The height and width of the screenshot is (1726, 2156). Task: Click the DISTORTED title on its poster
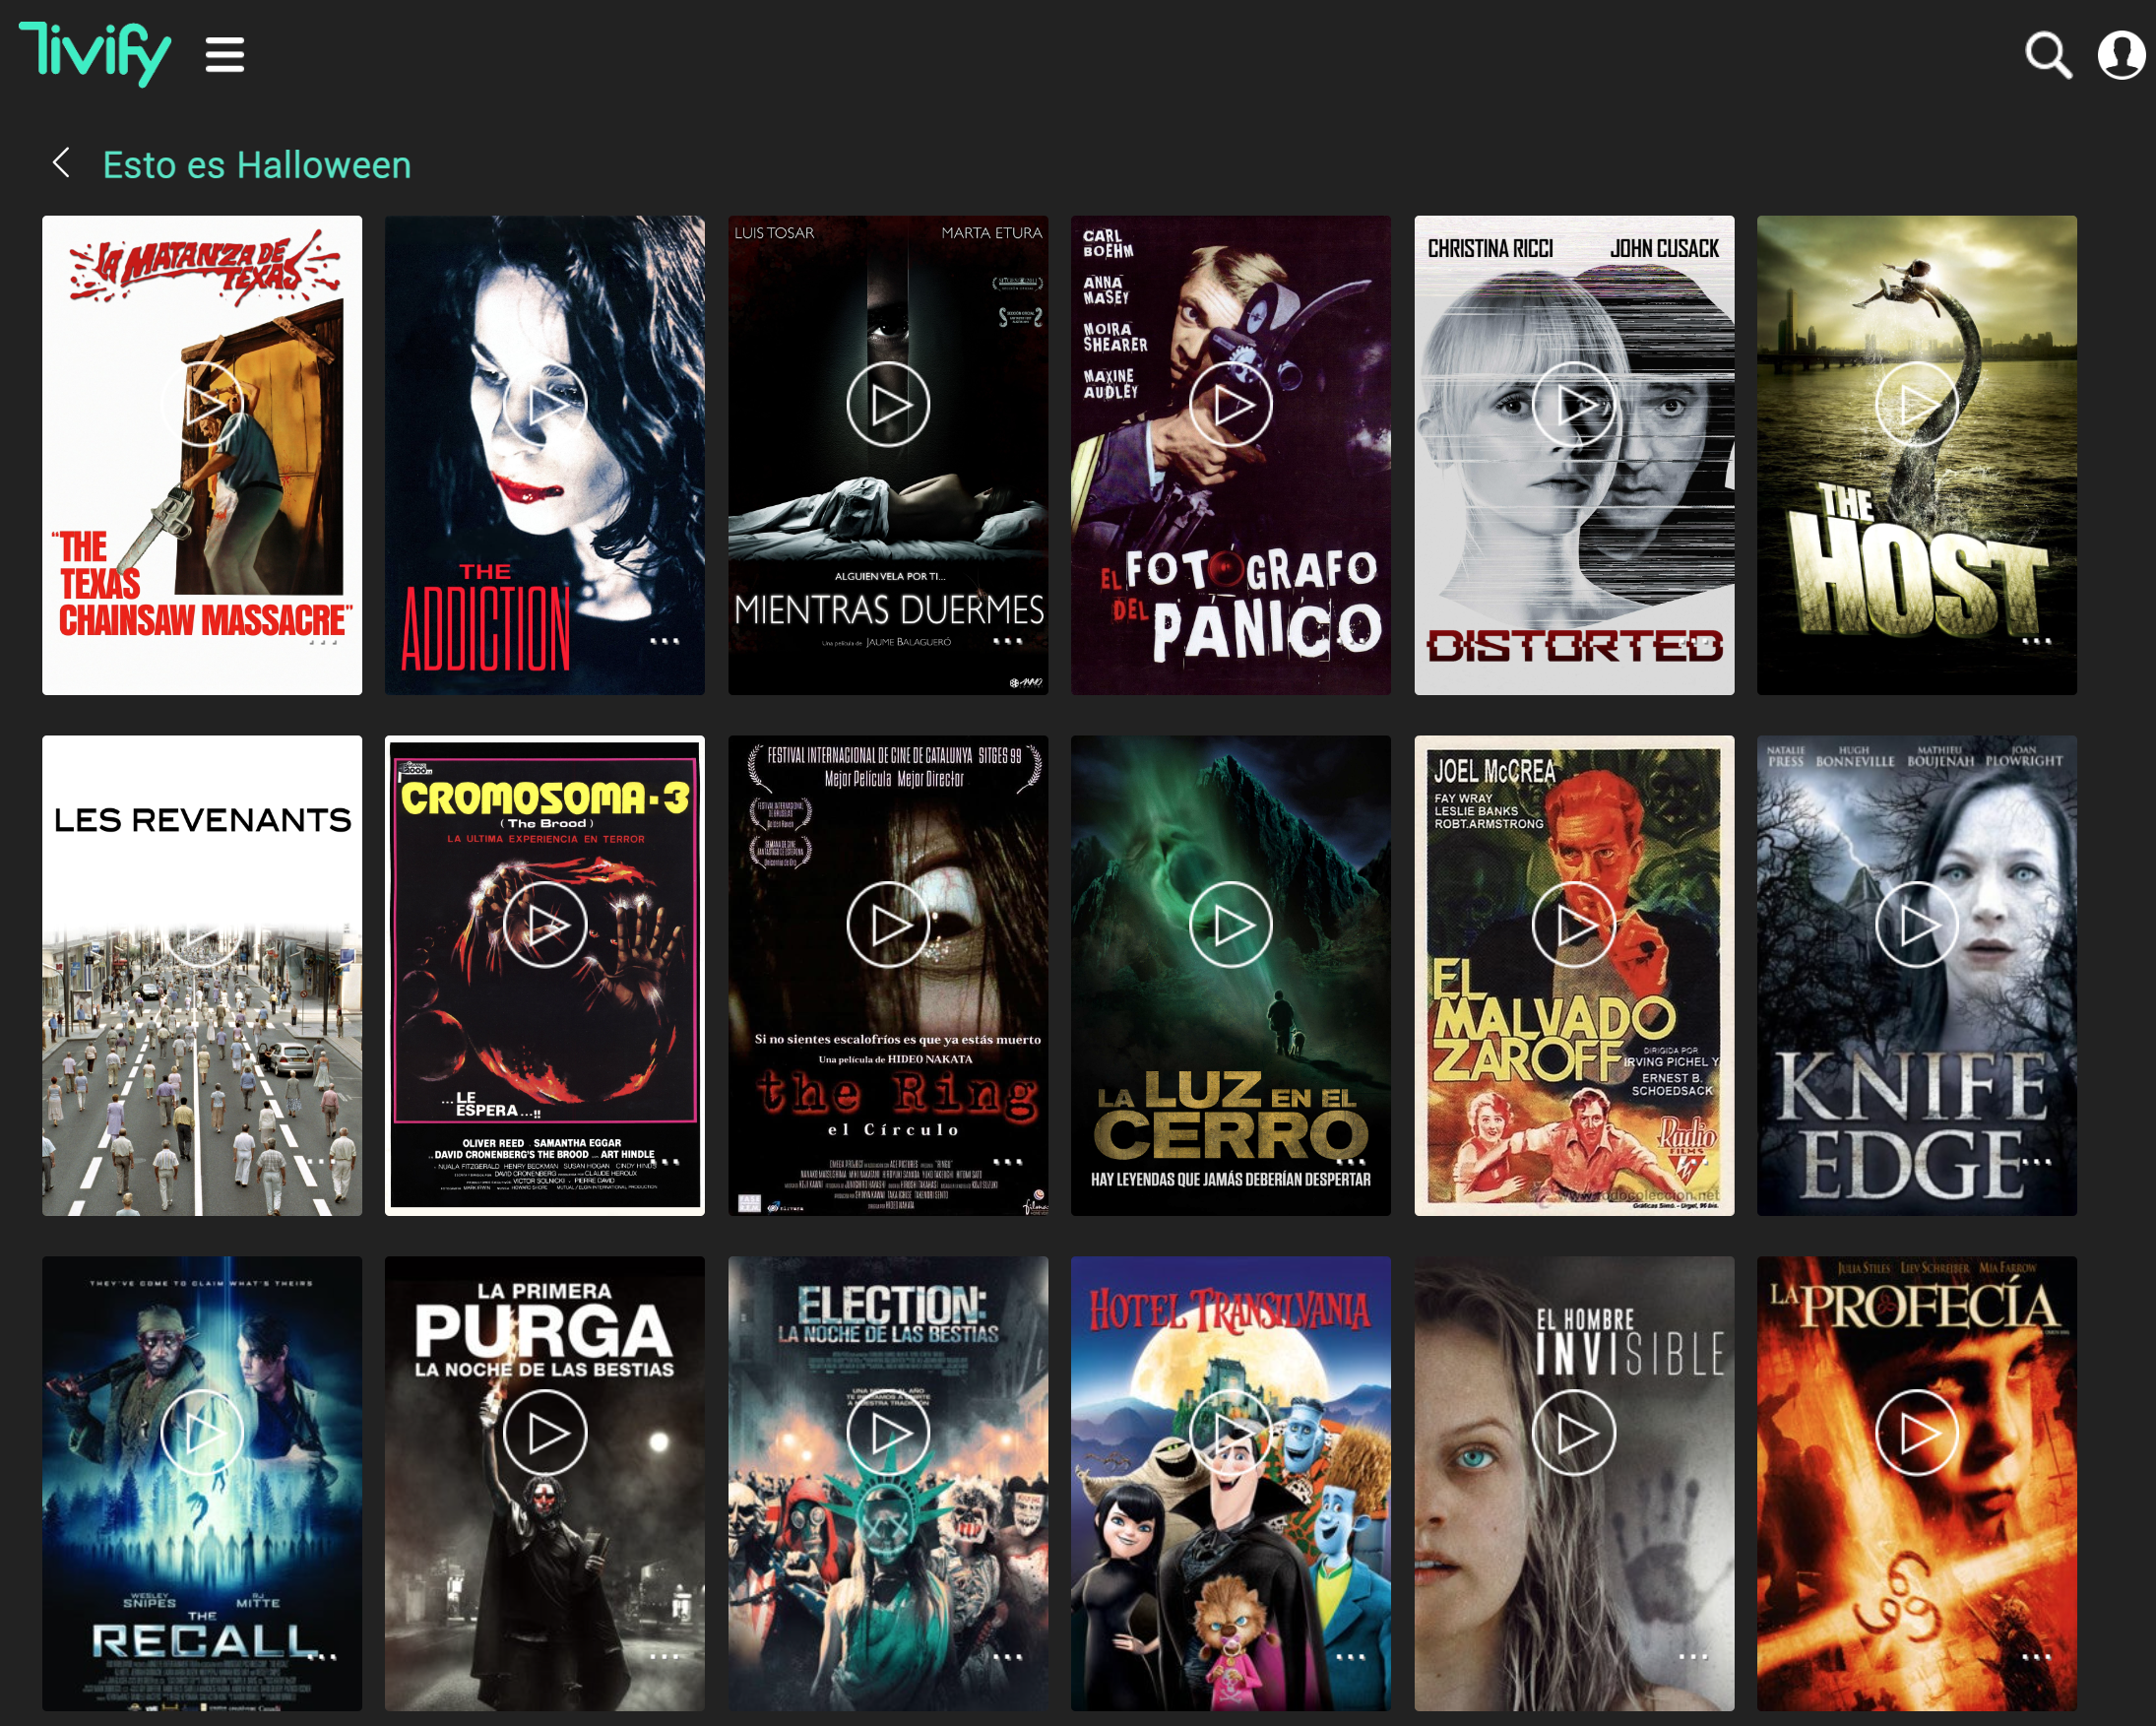pos(1574,646)
